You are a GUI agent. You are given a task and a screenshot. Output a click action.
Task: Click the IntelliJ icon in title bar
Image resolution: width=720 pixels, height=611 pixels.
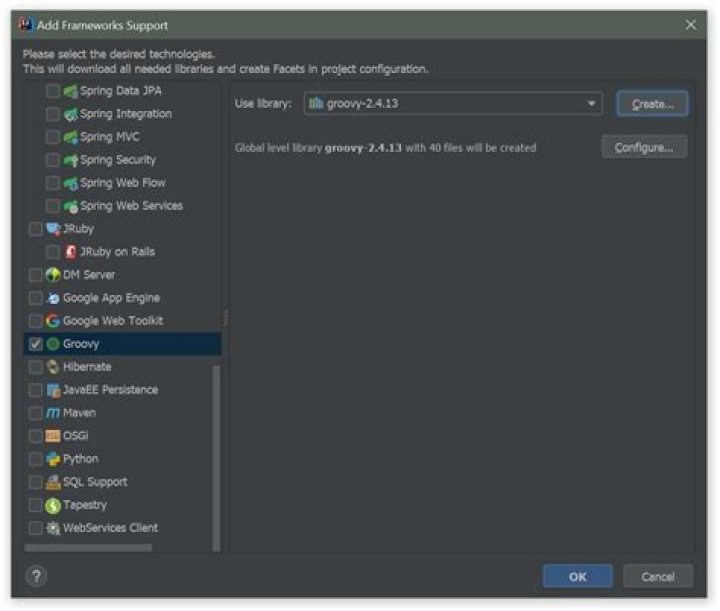(25, 24)
